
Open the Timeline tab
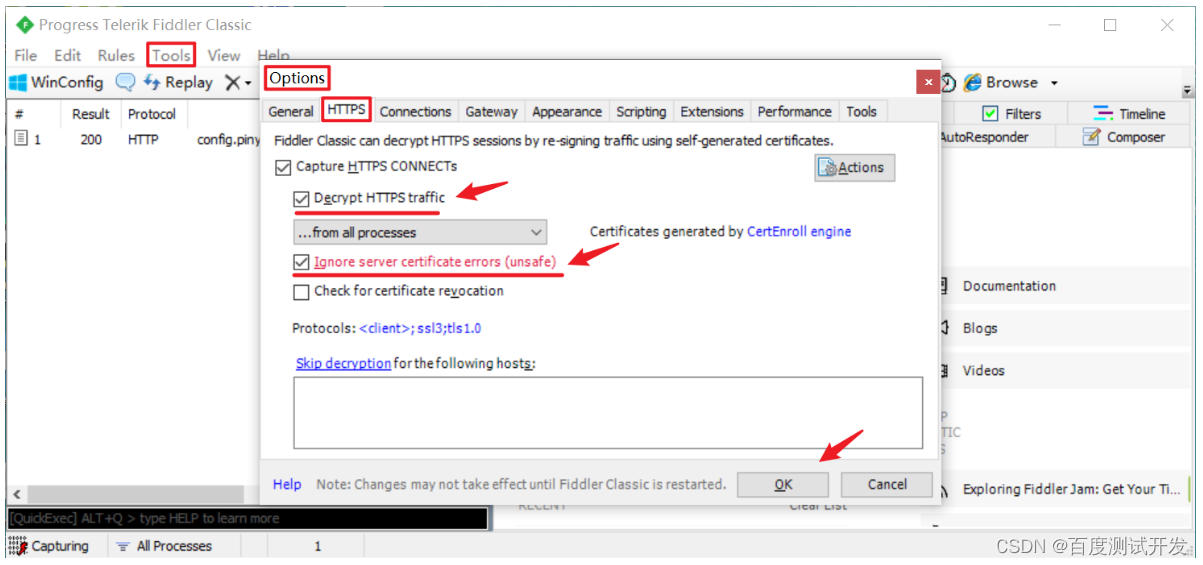[x=1130, y=113]
